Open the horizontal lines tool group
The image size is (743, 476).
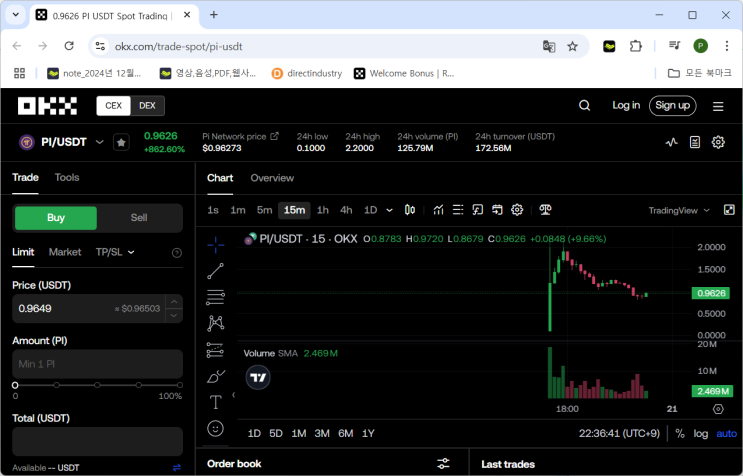point(216,297)
